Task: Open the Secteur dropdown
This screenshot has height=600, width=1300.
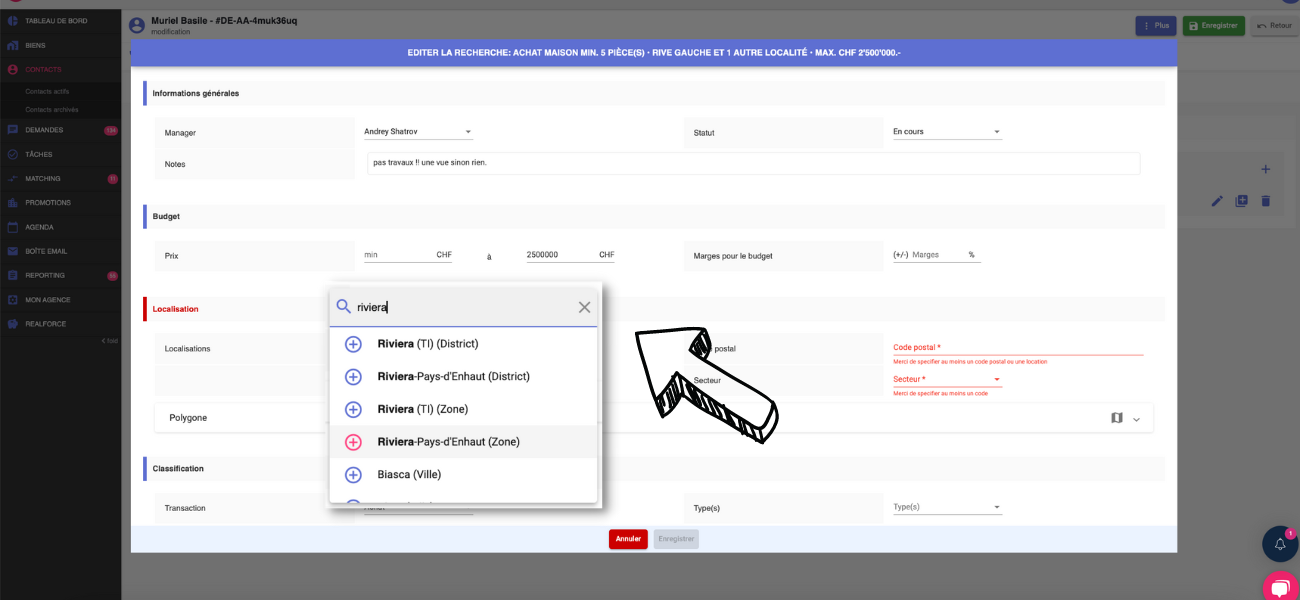Action: [x=947, y=379]
